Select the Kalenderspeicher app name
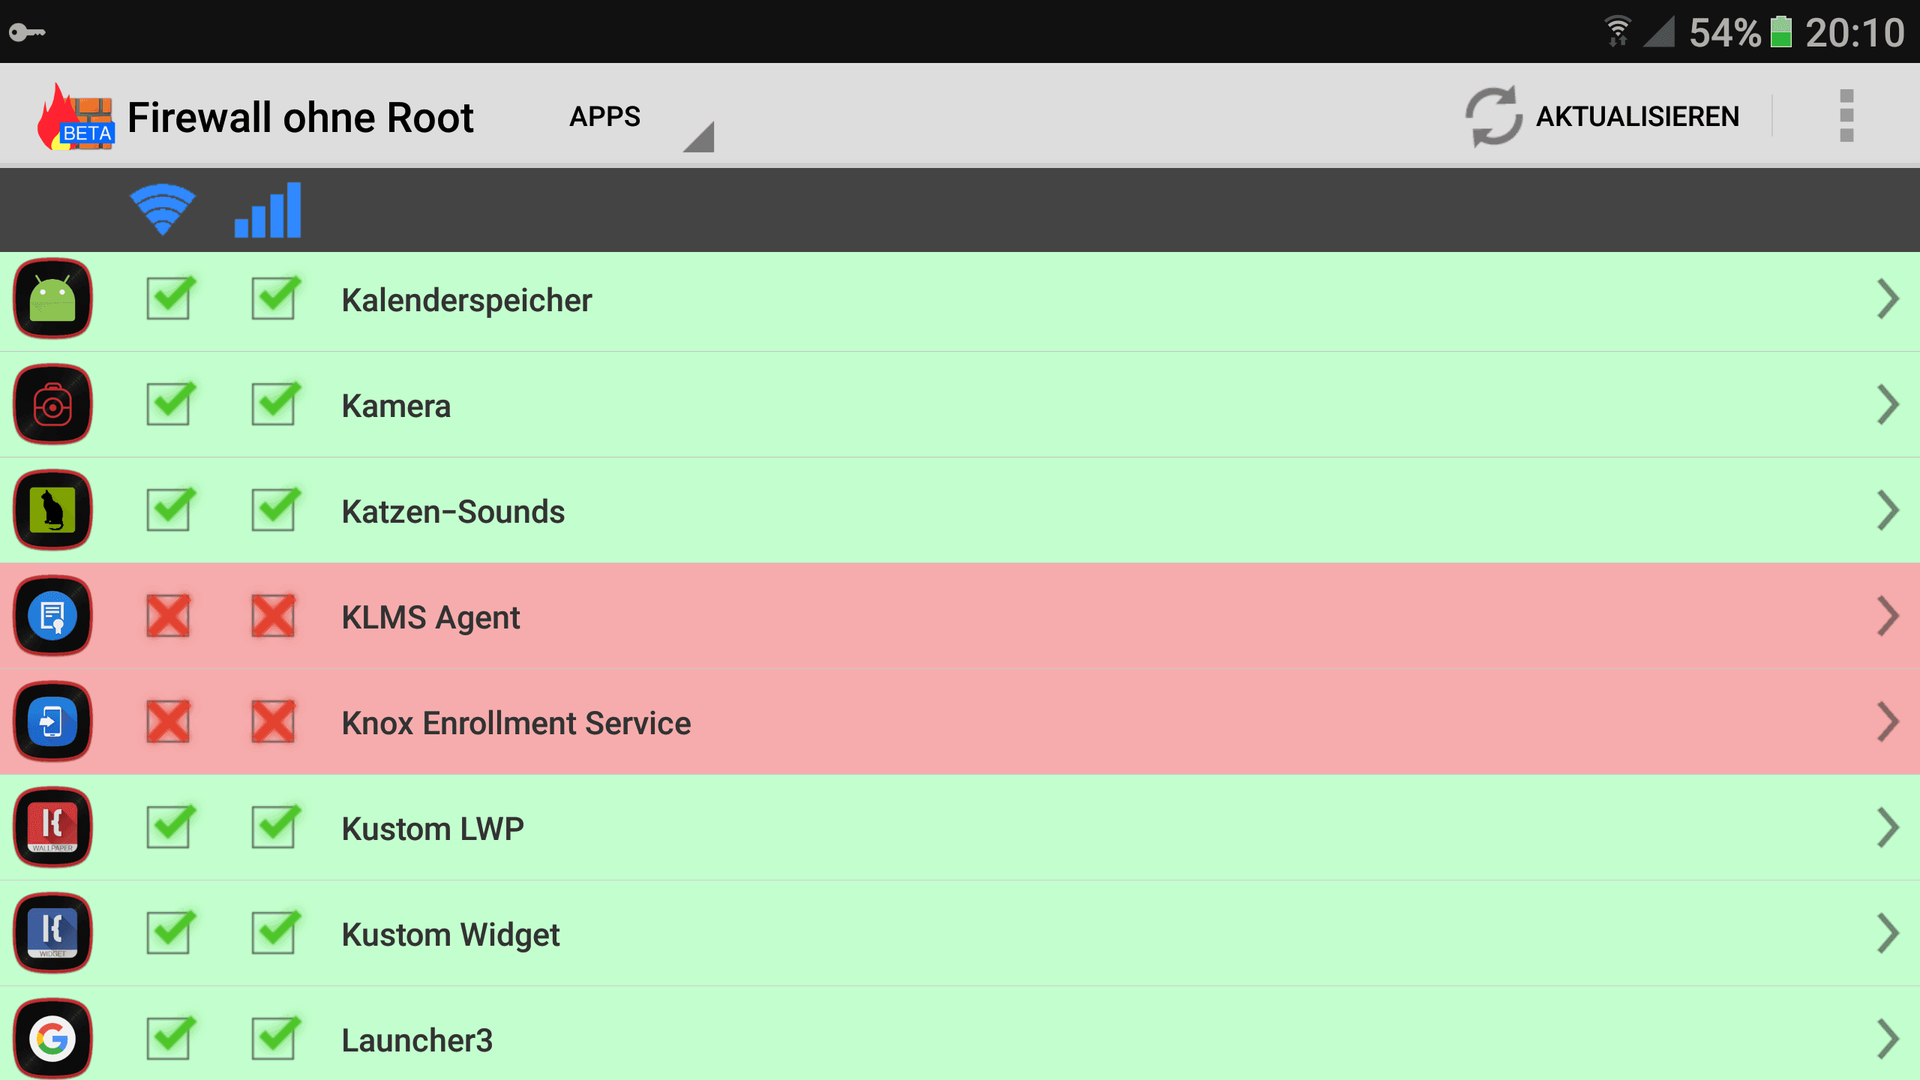The height and width of the screenshot is (1080, 1920). (x=467, y=300)
